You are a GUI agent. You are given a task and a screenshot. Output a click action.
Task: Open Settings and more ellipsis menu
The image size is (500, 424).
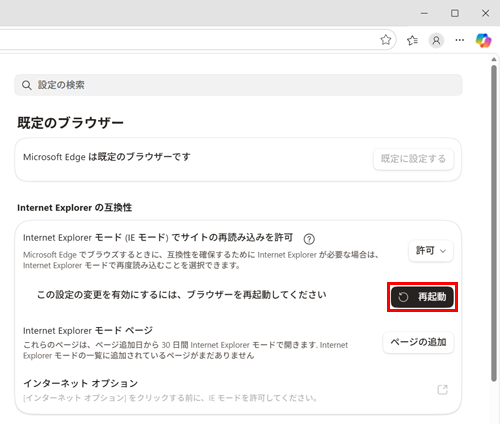(x=460, y=40)
